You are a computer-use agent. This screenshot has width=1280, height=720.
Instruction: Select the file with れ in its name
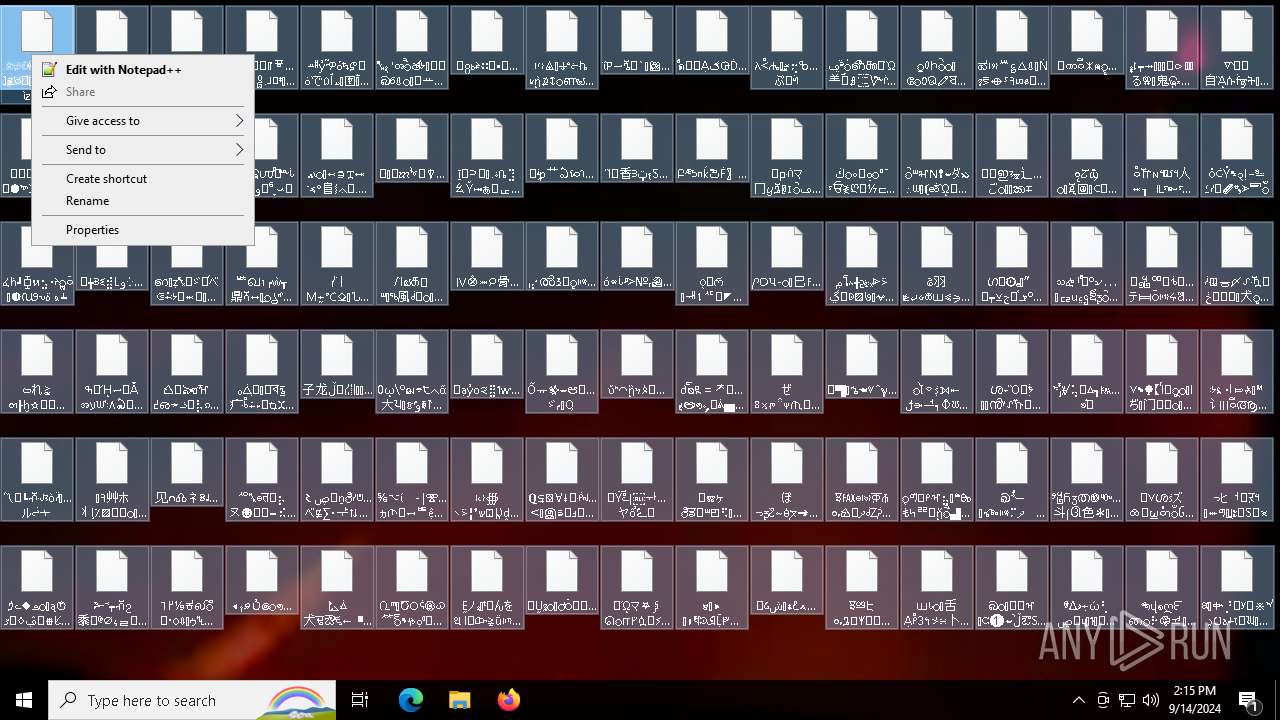tap(37, 372)
